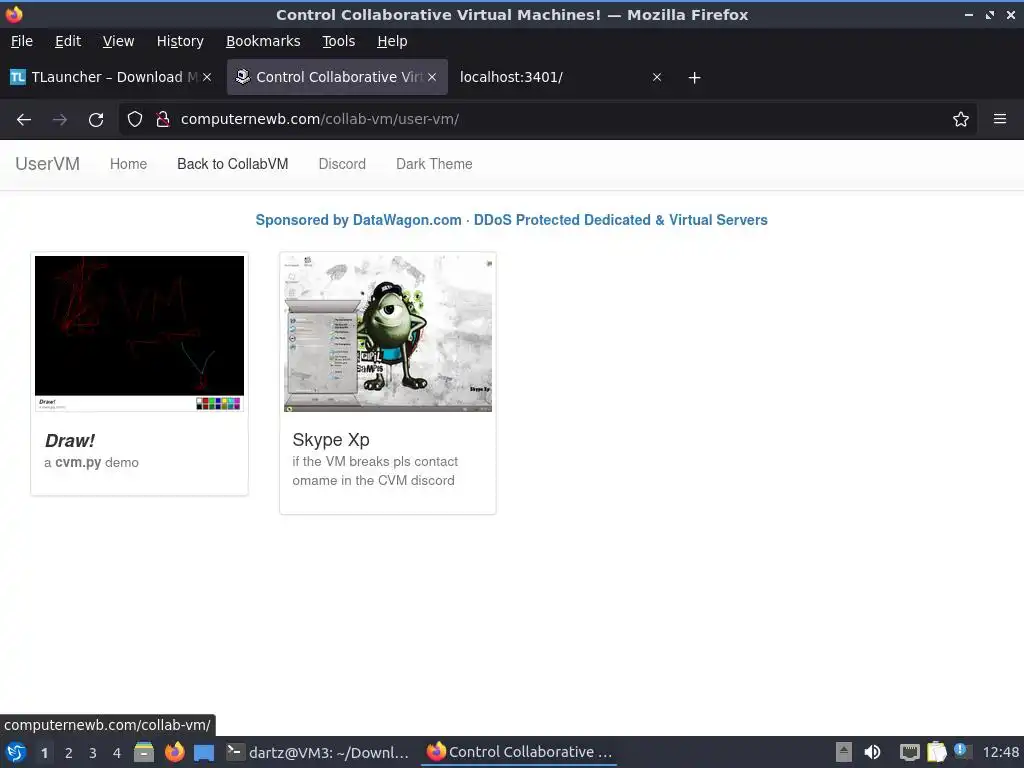The width and height of the screenshot is (1024, 768).
Task: Reload the current page
Action: 96,120
